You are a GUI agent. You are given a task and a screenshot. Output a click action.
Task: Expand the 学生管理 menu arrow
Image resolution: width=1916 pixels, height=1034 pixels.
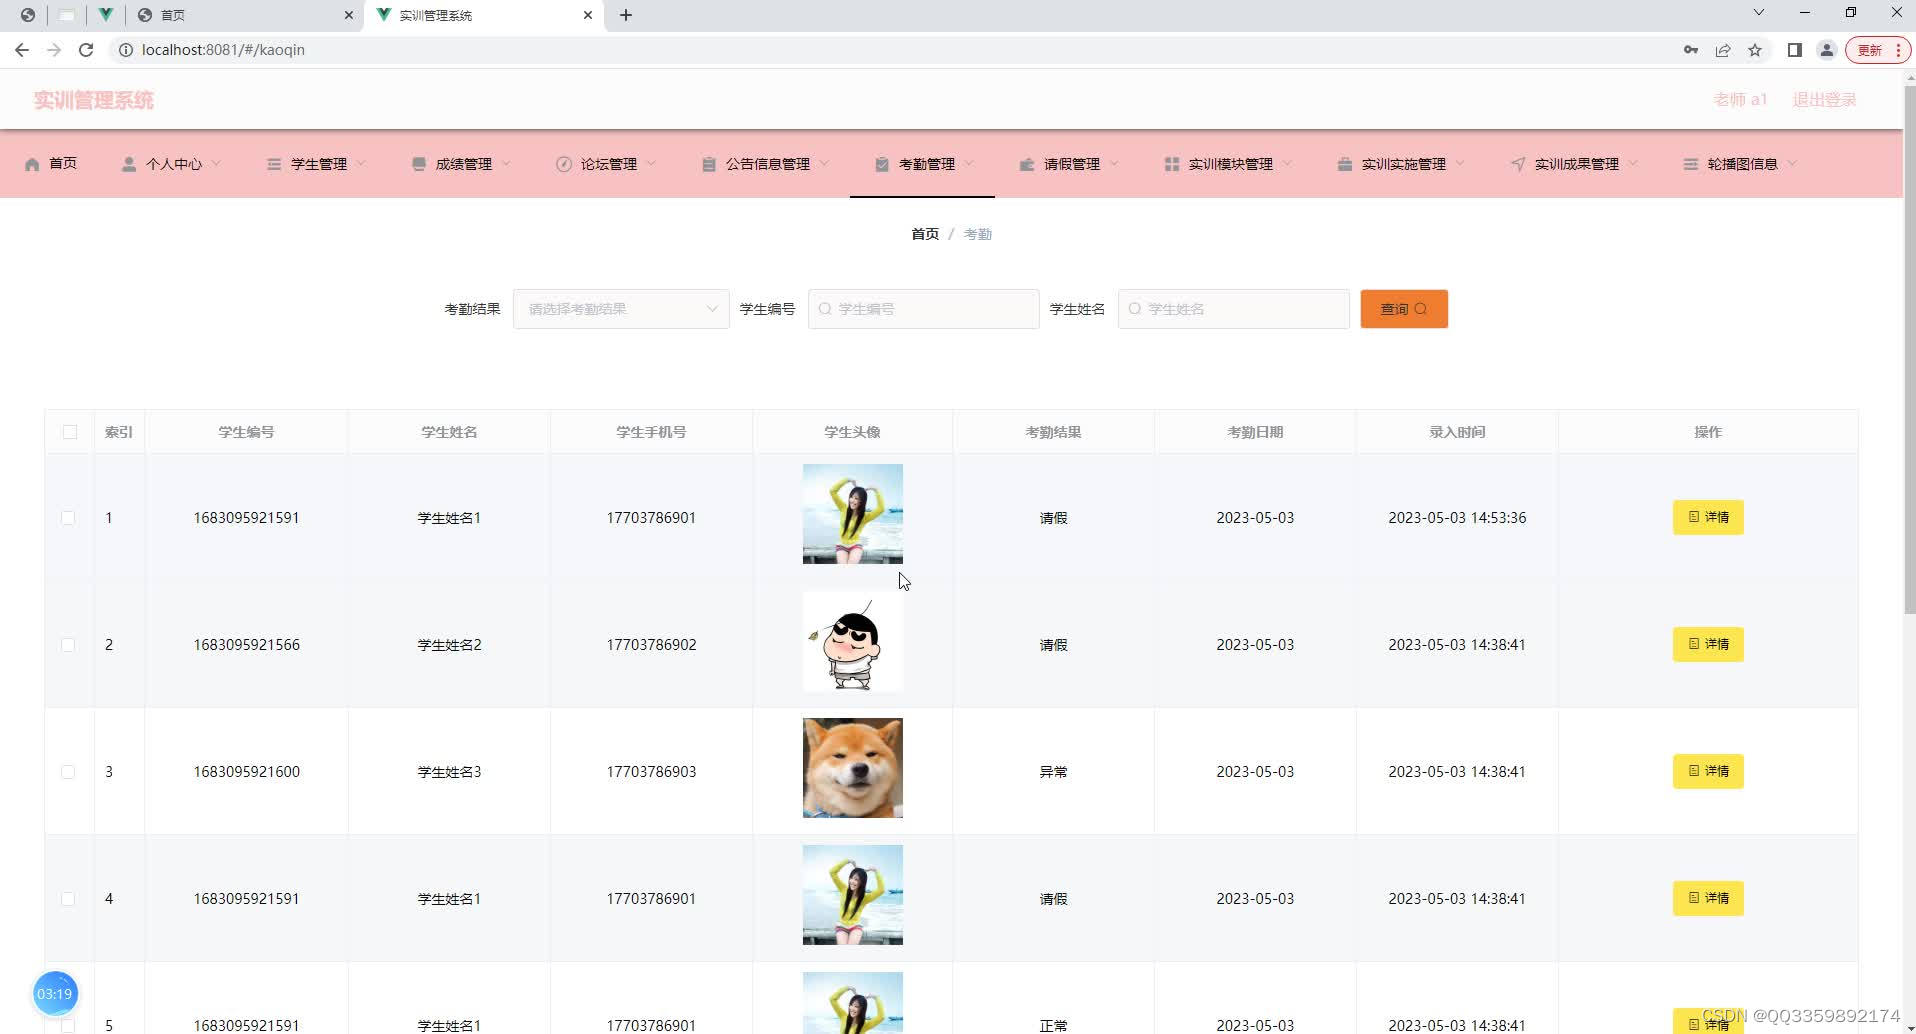pos(362,164)
